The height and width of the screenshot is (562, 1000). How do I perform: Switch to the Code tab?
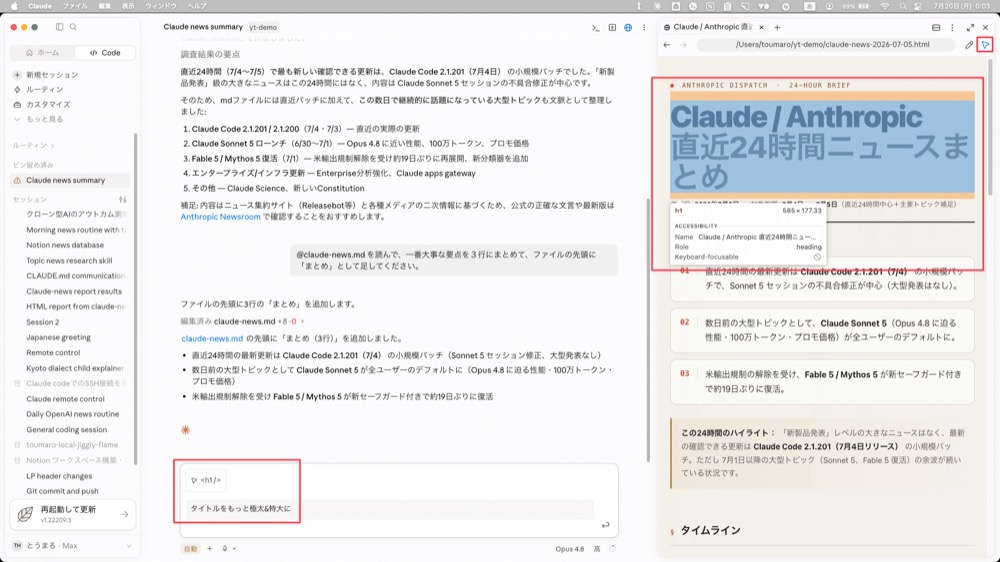105,52
